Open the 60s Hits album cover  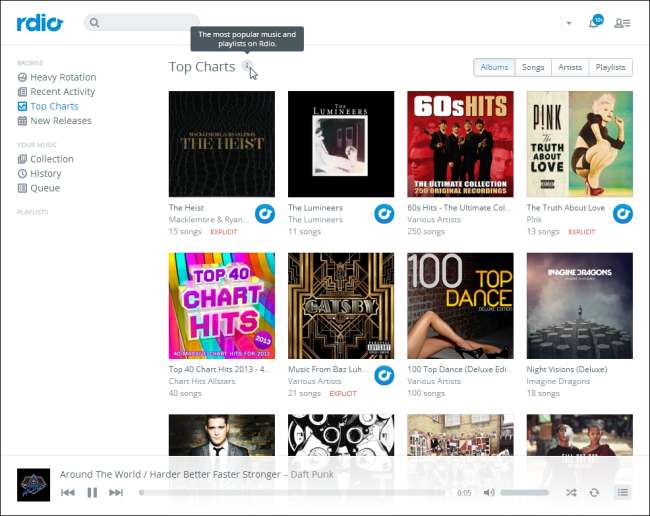point(460,144)
